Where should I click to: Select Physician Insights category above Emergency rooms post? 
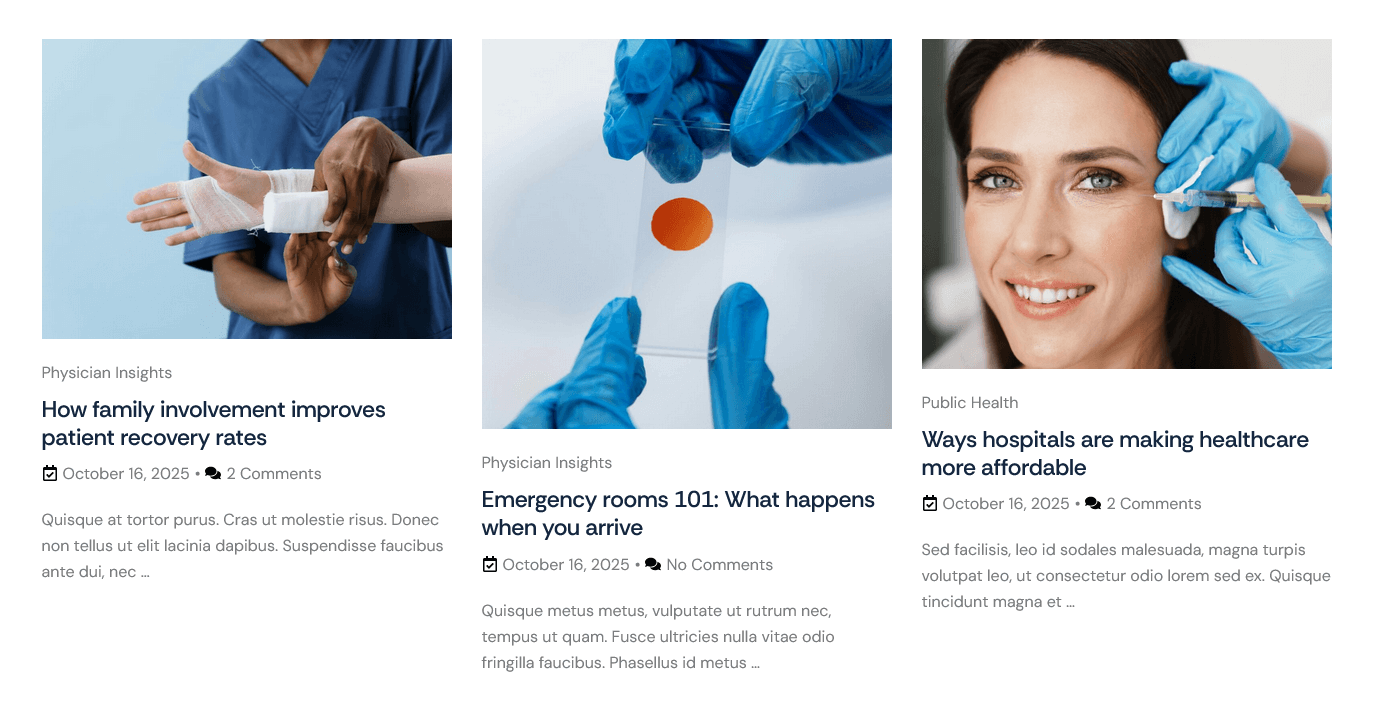pos(547,463)
